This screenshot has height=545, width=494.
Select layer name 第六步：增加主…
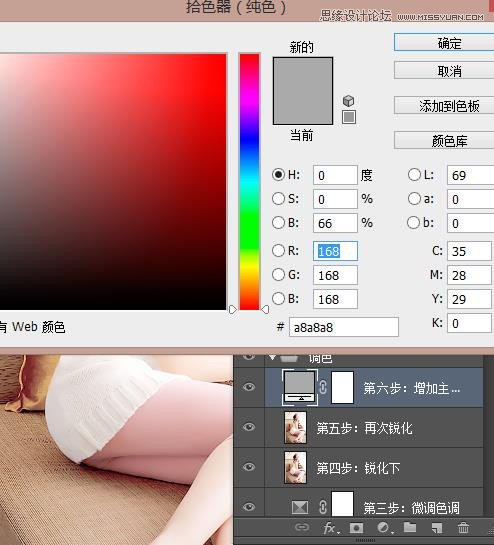coord(412,388)
